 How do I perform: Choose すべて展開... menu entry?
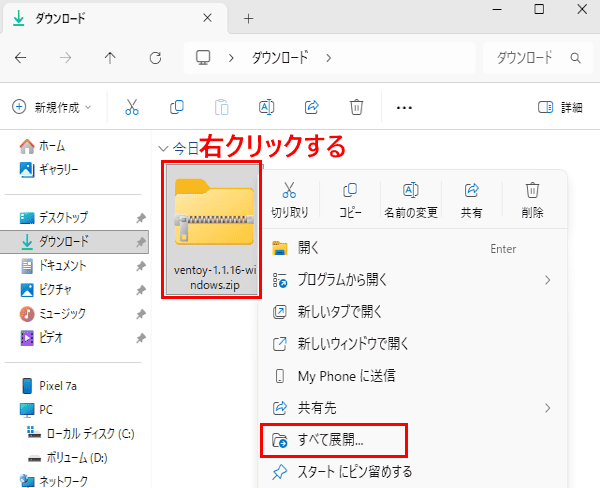pyautogui.click(x=412, y=440)
